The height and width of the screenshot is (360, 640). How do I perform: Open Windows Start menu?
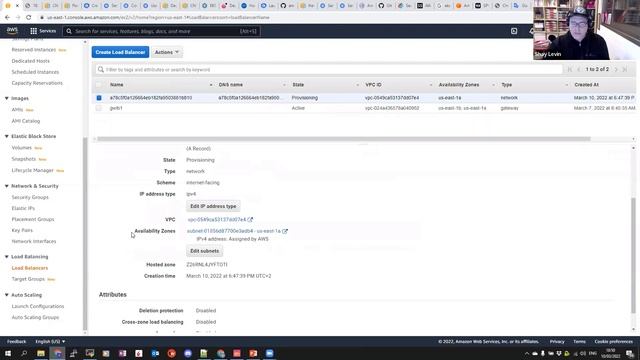pos(8,353)
